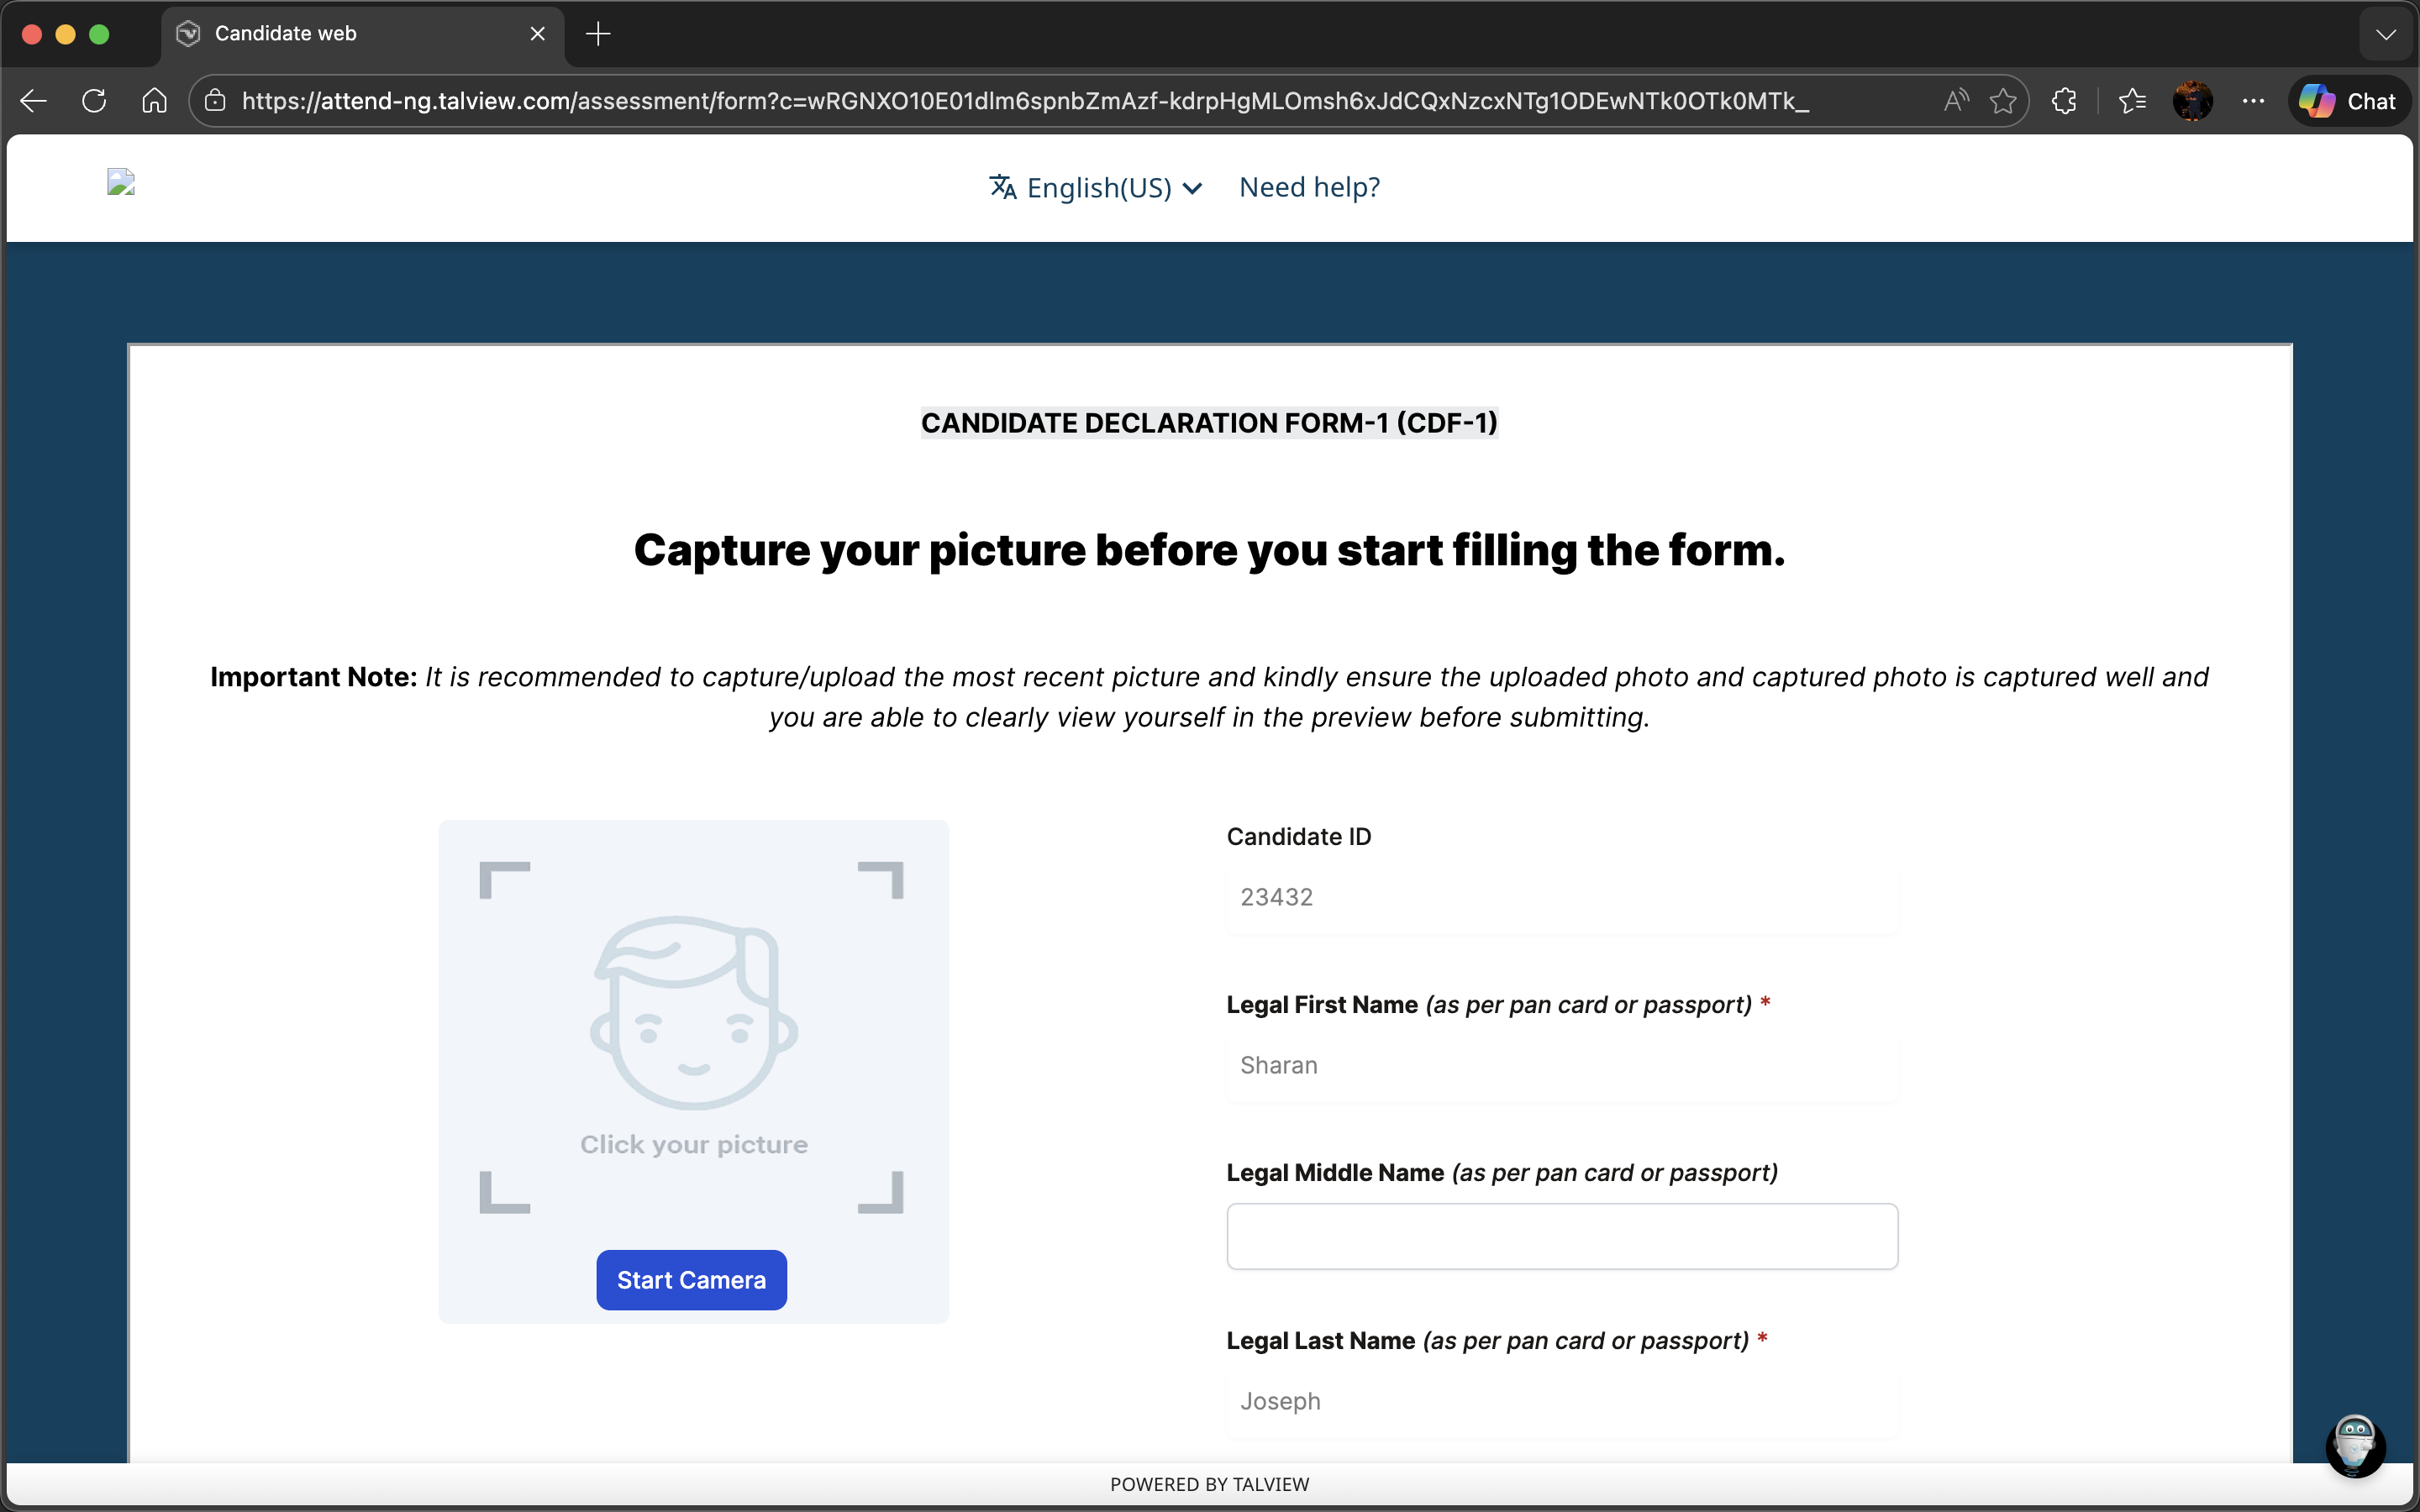
Task: Reload the page with refresh icon
Action: pos(94,101)
